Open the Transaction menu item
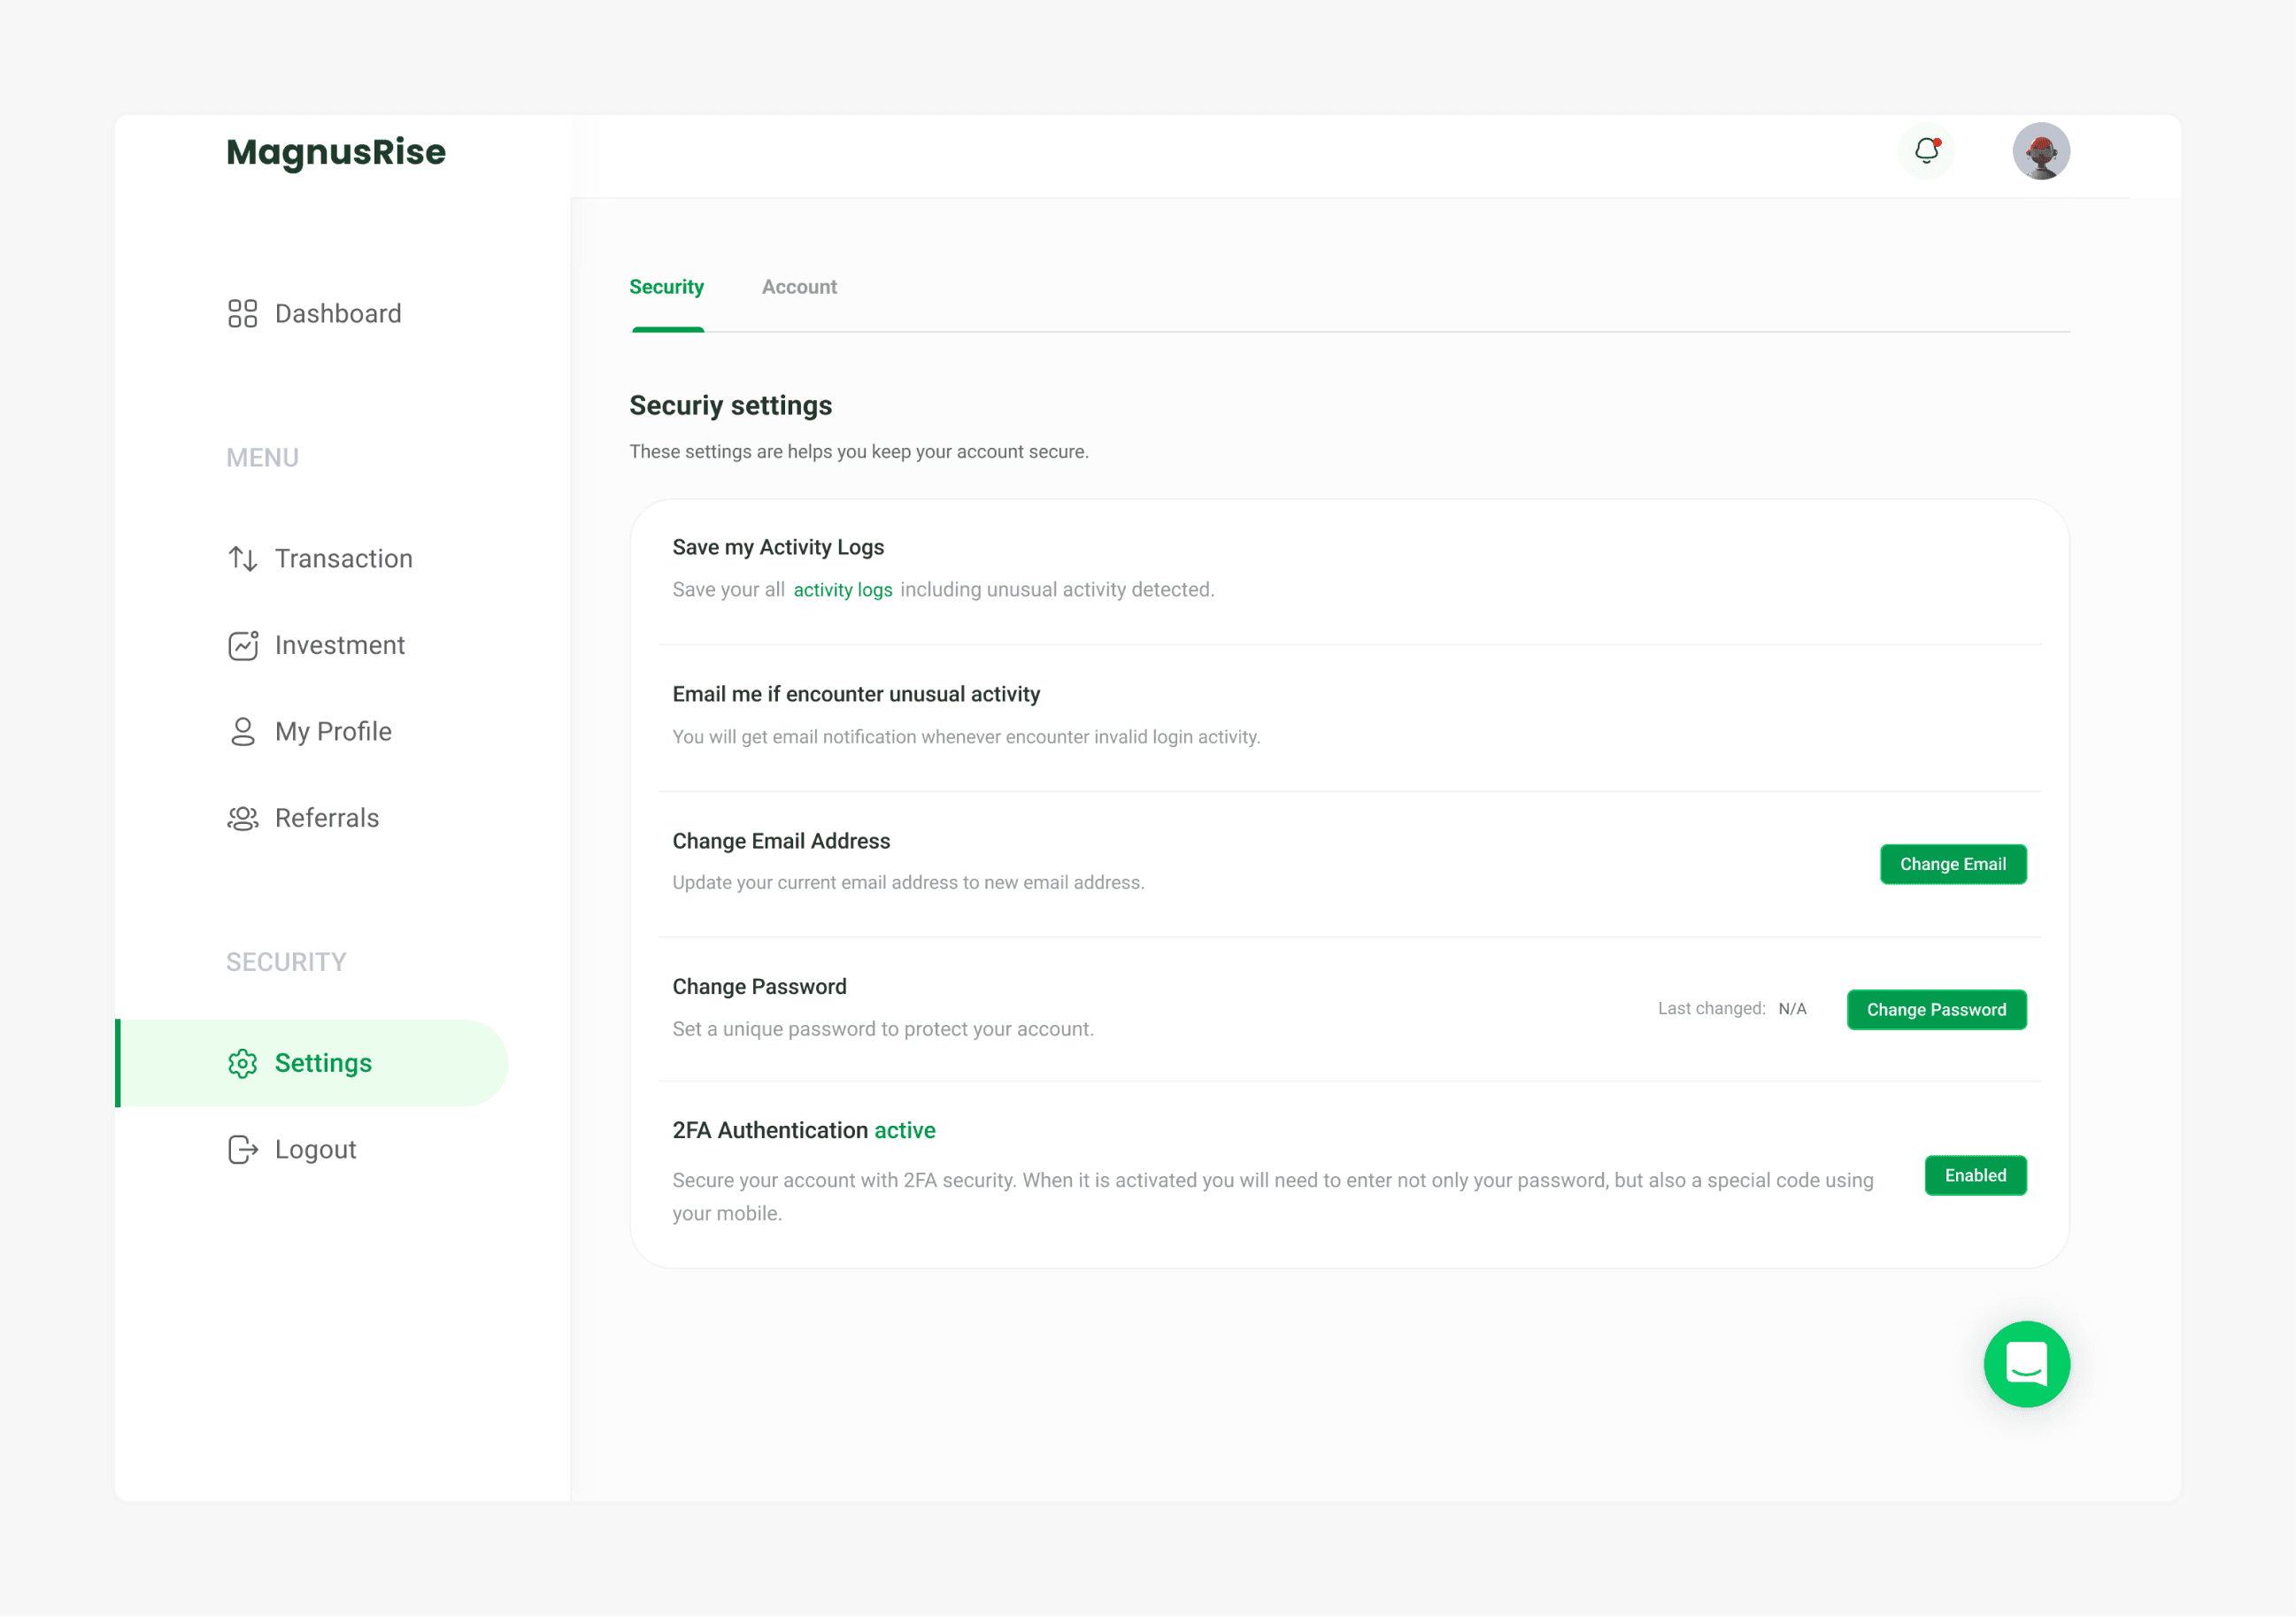The width and height of the screenshot is (2296, 1617). [343, 558]
